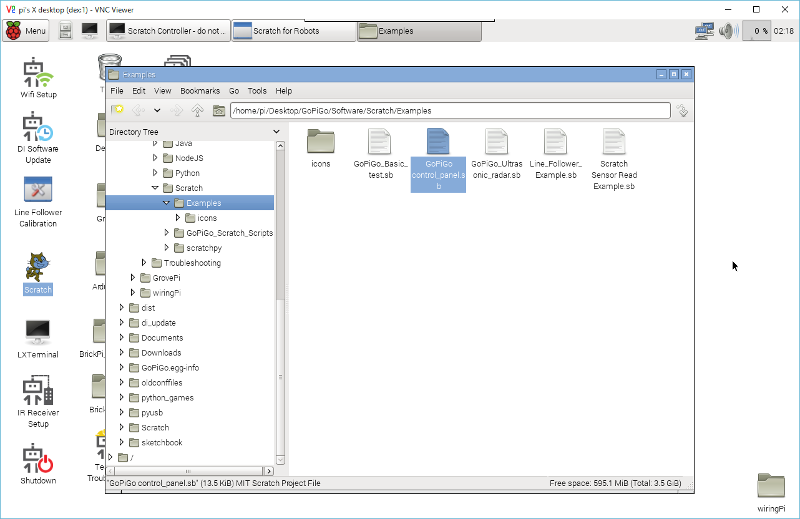Image resolution: width=800 pixels, height=519 pixels.
Task: Open the network status tray icon
Action: 704,31
